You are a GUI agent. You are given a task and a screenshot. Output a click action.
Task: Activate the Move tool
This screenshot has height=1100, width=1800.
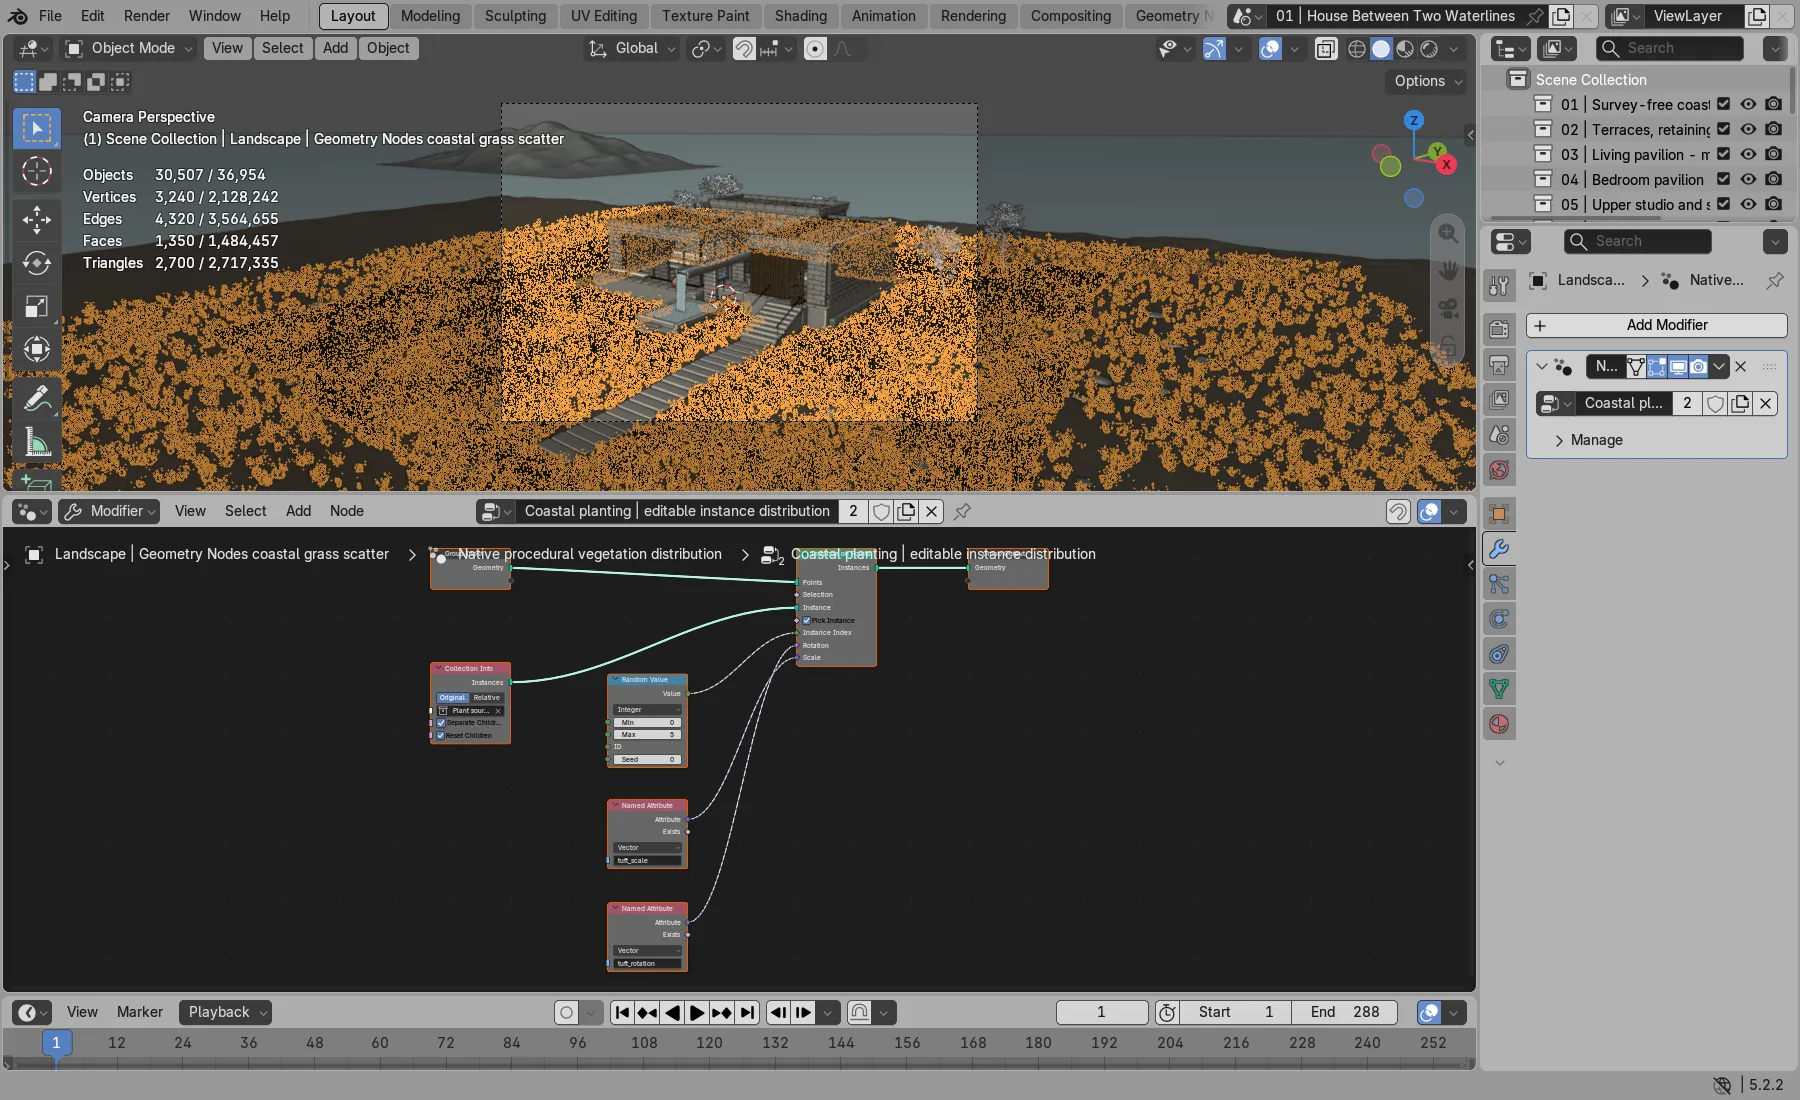tap(37, 219)
